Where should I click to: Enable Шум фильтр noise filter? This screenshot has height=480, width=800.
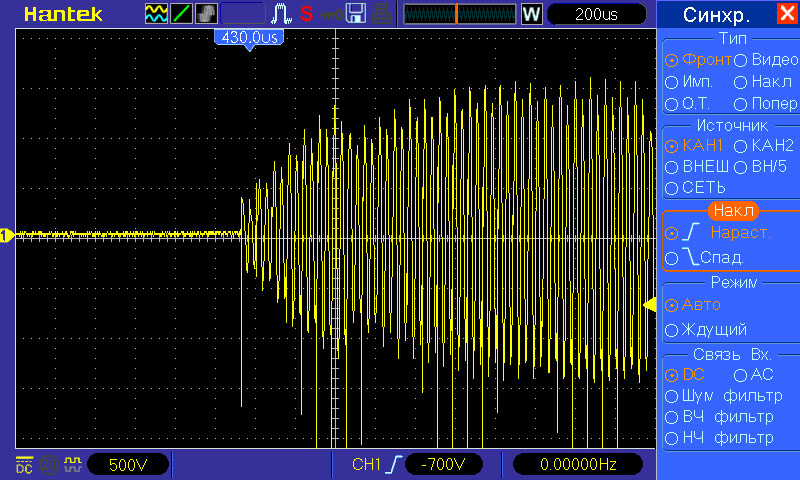[723, 396]
